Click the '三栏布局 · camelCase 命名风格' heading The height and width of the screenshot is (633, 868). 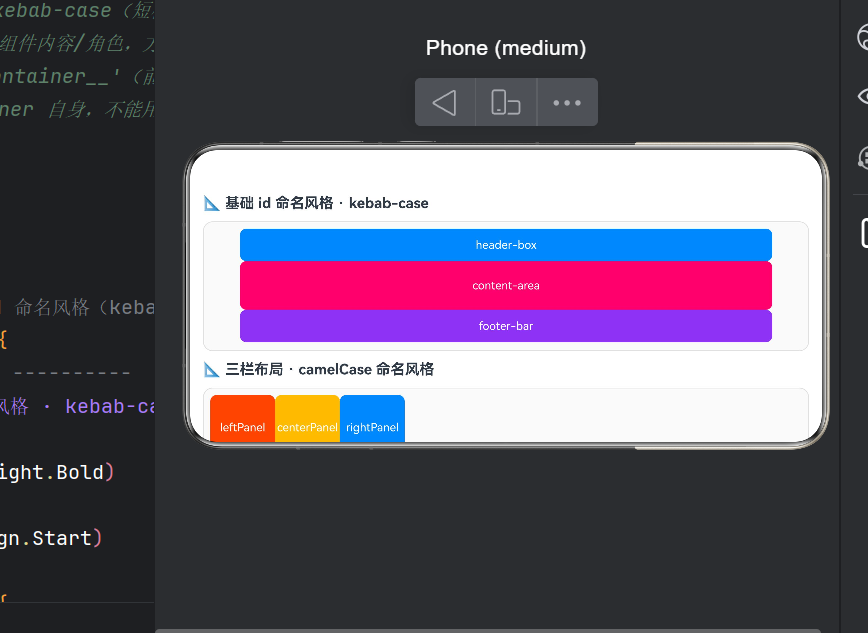[x=329, y=369]
